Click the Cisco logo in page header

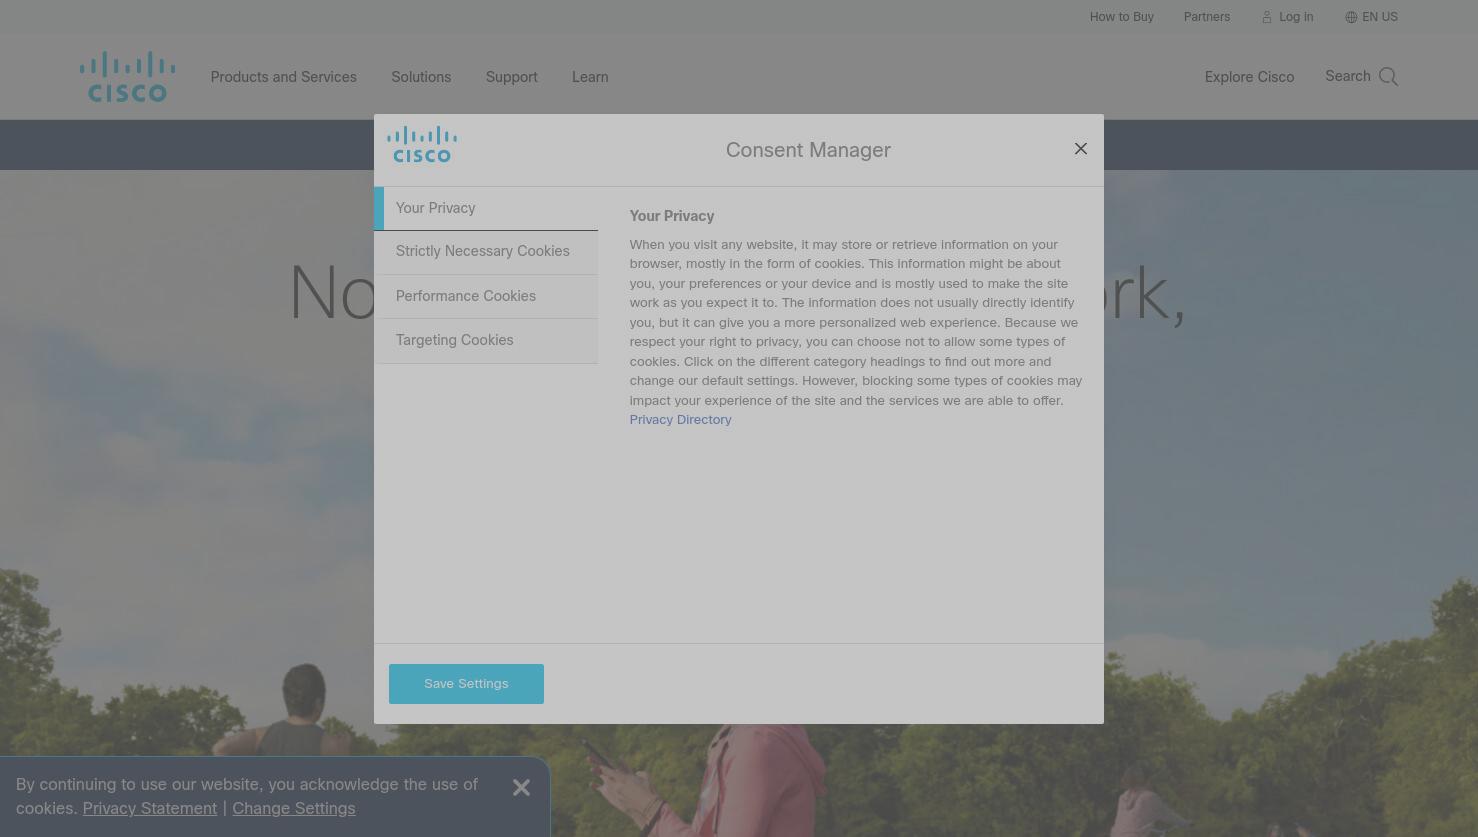[x=127, y=77]
